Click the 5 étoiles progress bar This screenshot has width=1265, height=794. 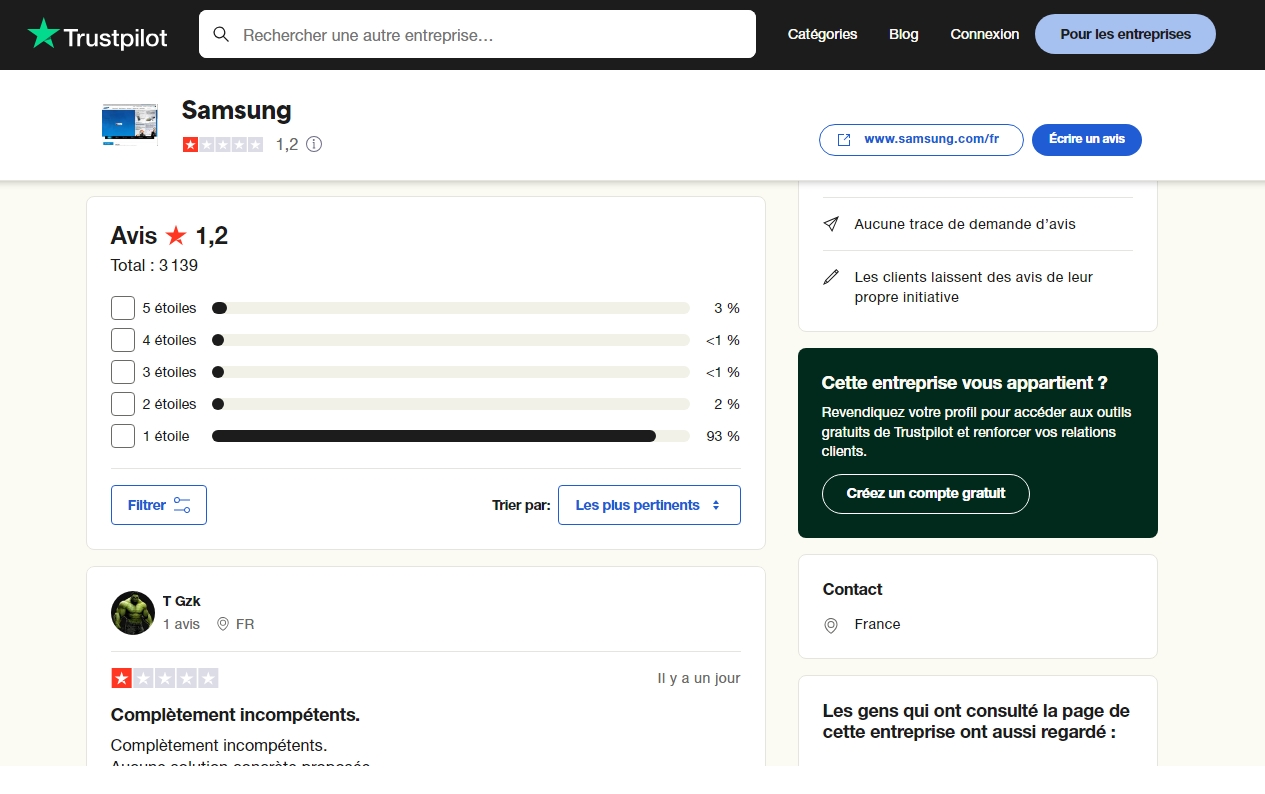(451, 308)
